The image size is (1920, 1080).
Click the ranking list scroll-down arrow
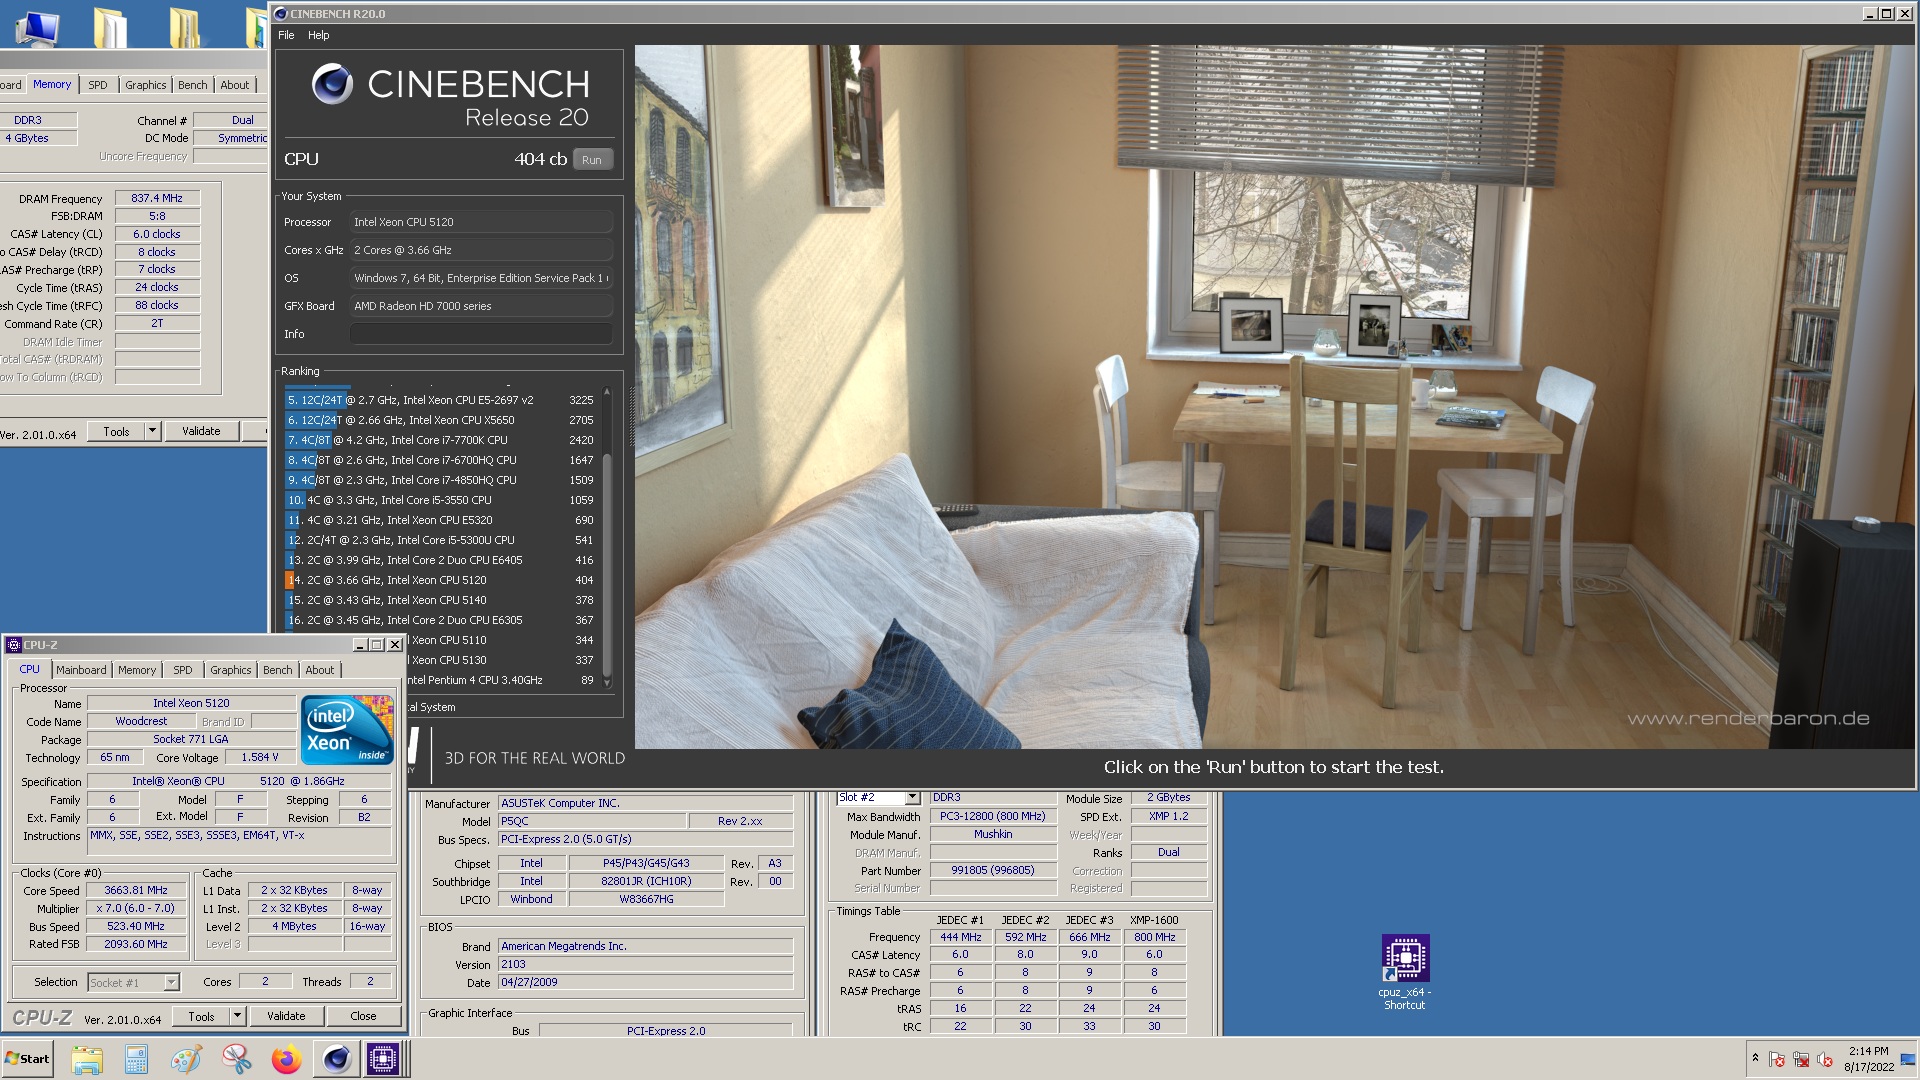click(606, 683)
